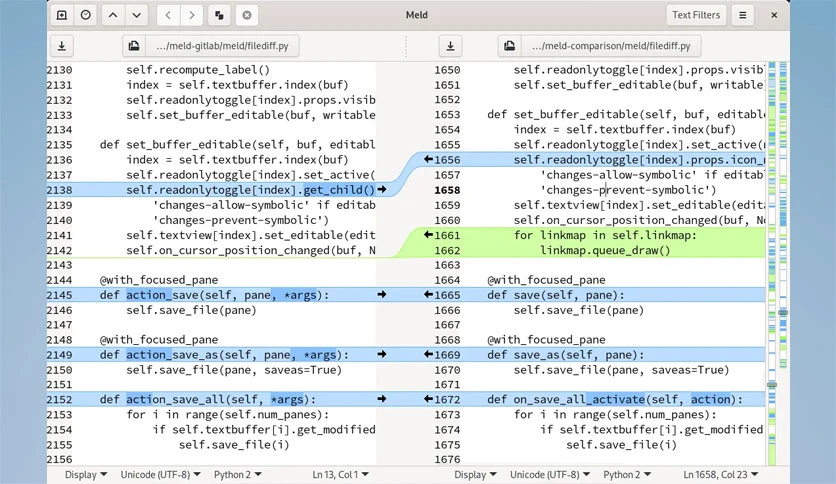
Task: Click the right chevron navigation button
Action: coord(192,15)
